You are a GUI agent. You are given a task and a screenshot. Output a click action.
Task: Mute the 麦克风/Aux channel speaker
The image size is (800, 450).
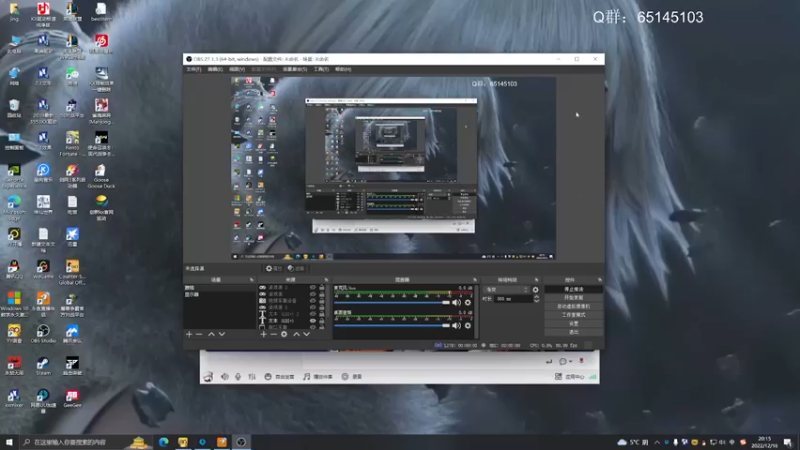[457, 303]
